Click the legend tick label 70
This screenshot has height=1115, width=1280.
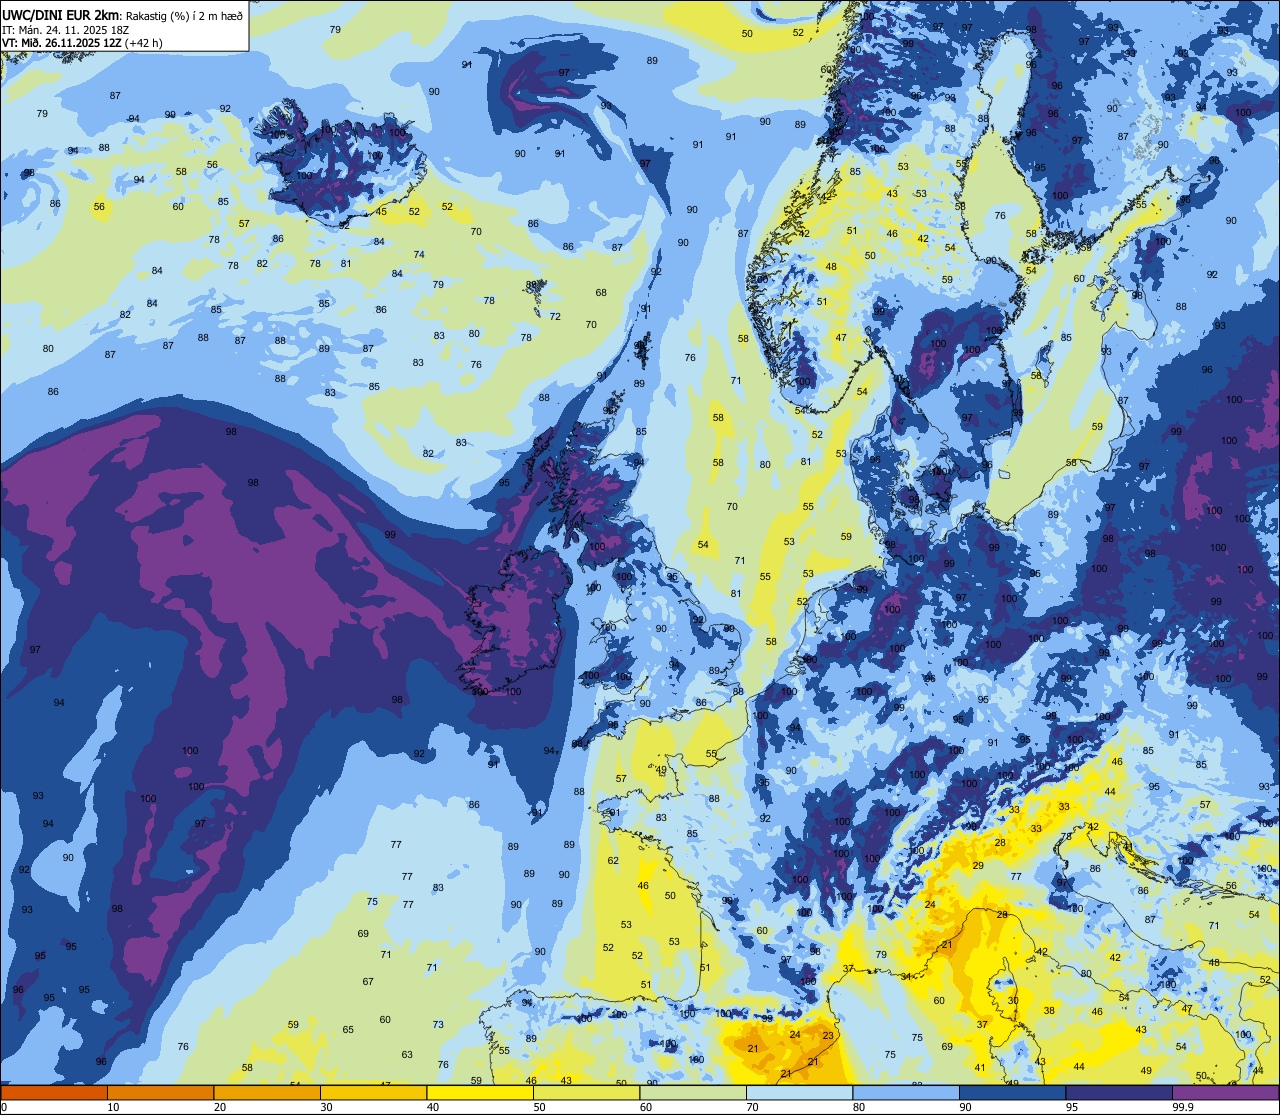752,1107
